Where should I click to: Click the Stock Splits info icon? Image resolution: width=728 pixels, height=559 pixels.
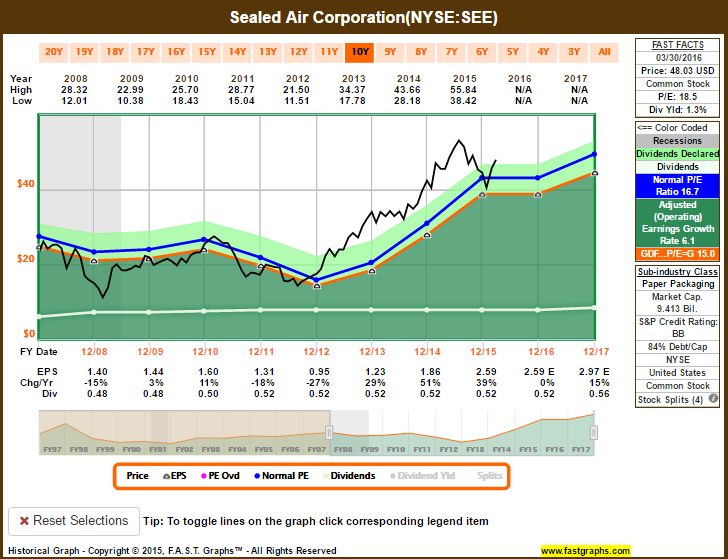coord(713,398)
